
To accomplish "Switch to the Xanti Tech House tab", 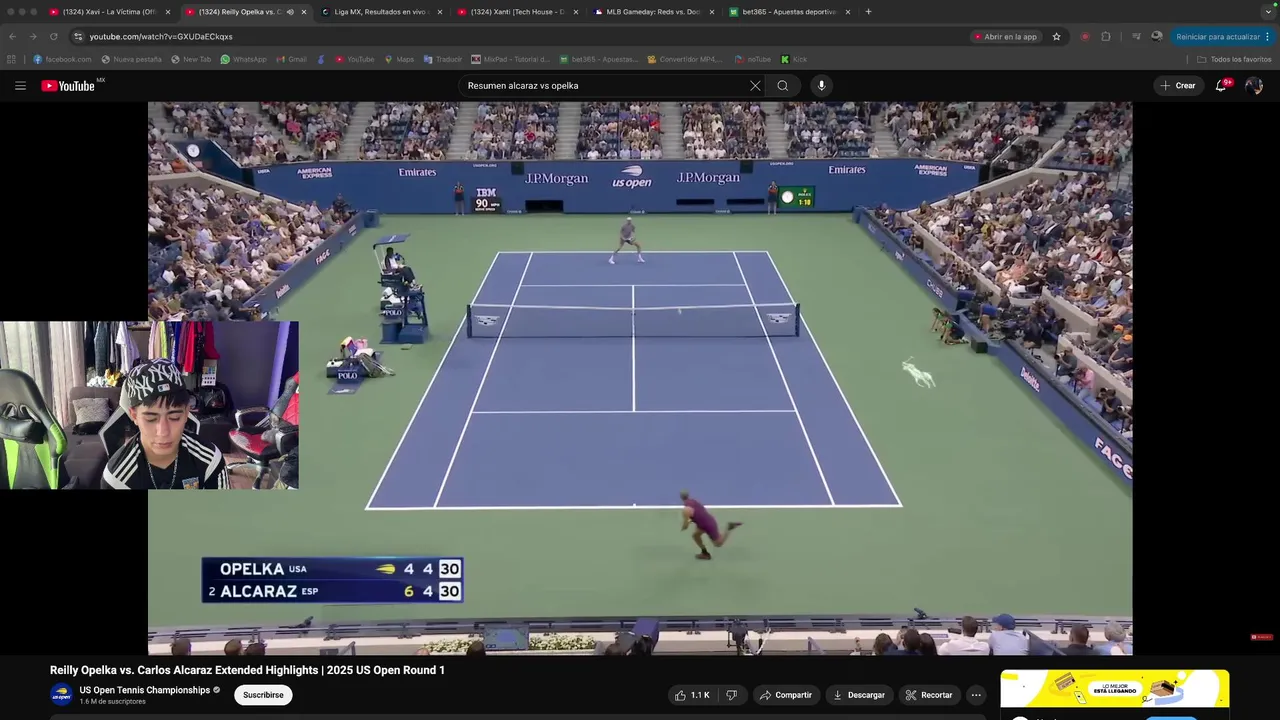I will coord(517,12).
